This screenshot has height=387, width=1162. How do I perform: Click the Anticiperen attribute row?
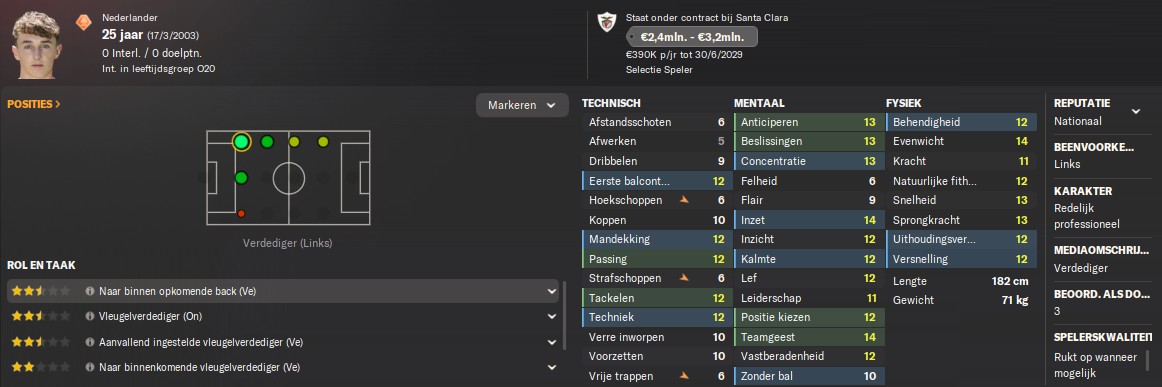click(x=809, y=122)
